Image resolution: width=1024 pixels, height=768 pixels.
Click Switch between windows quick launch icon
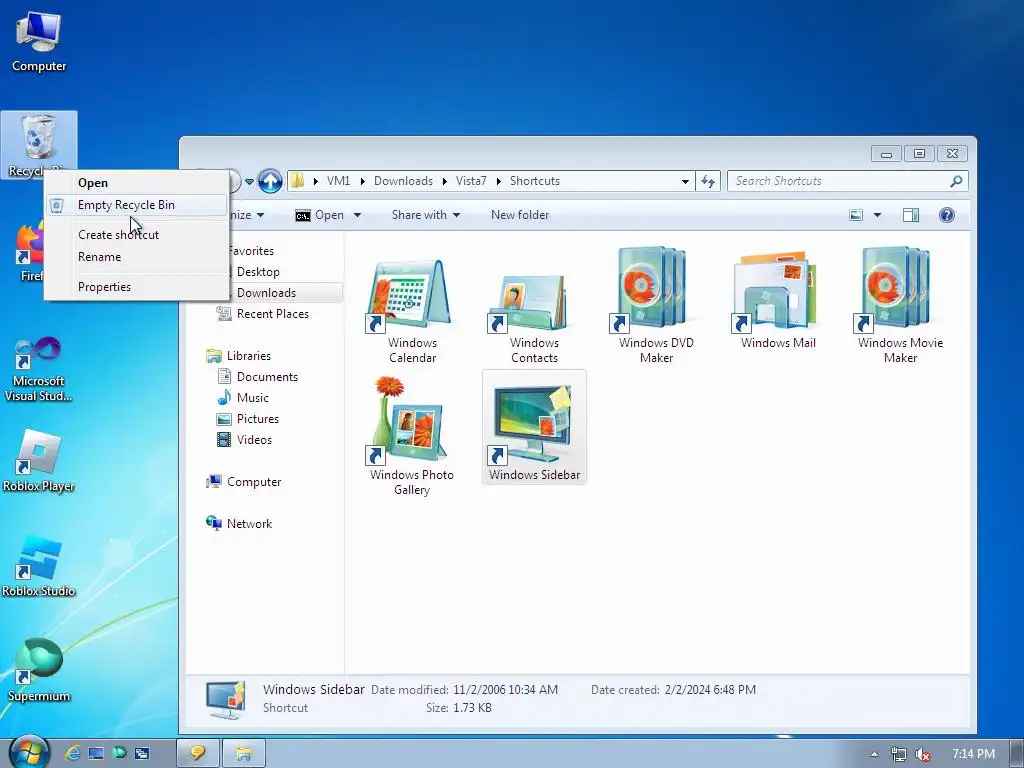tap(142, 754)
